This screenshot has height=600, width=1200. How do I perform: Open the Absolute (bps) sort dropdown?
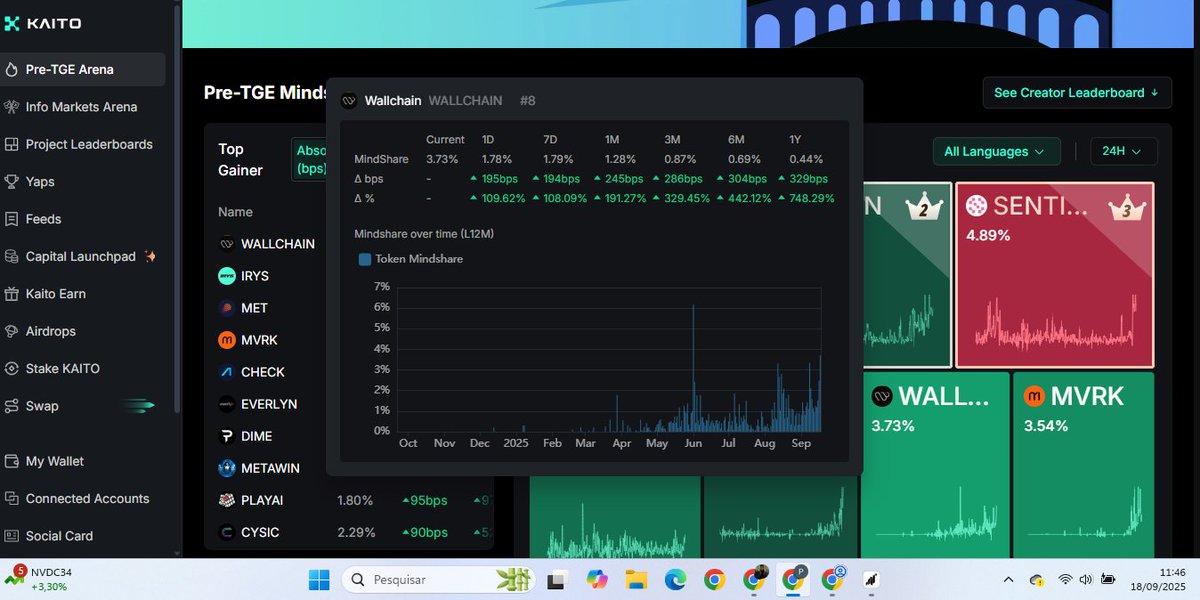click(x=310, y=158)
